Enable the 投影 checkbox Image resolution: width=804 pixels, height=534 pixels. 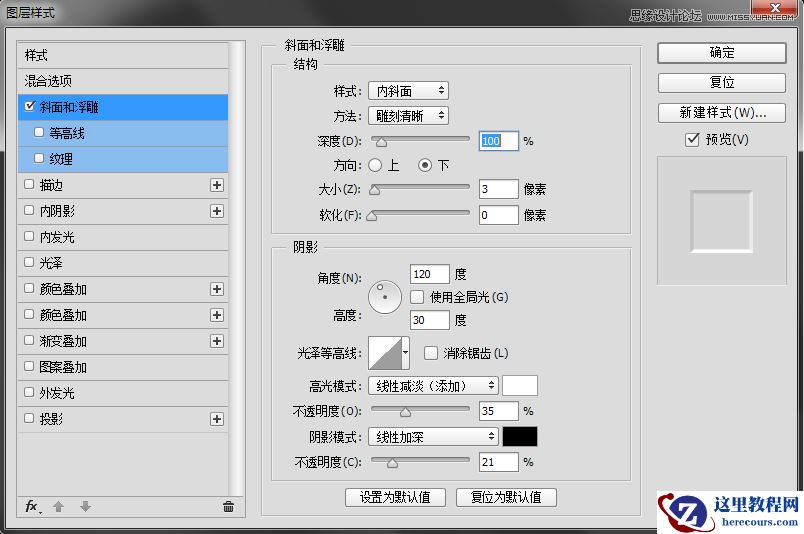point(29,418)
